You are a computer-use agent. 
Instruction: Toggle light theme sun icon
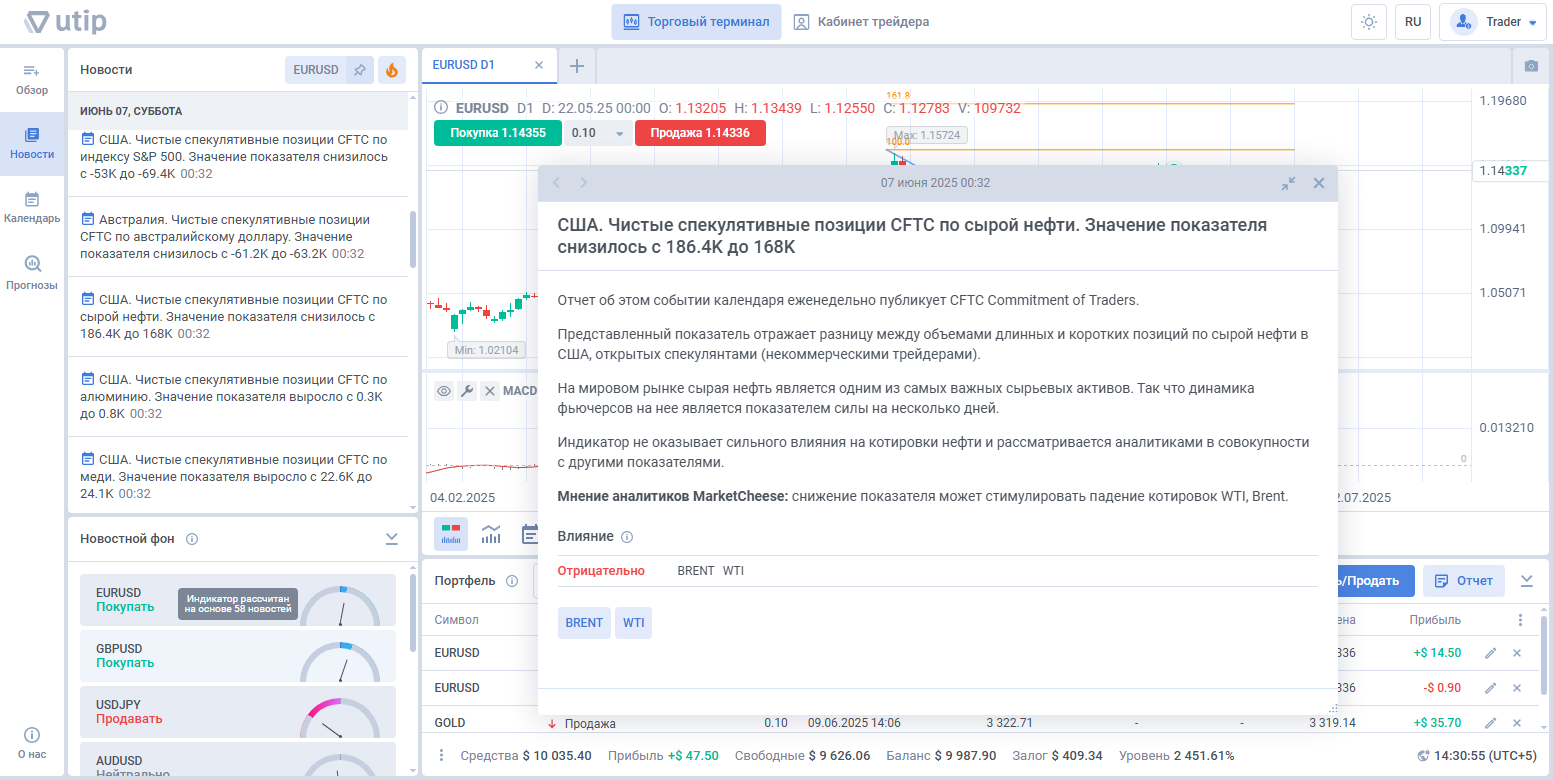(x=1369, y=22)
